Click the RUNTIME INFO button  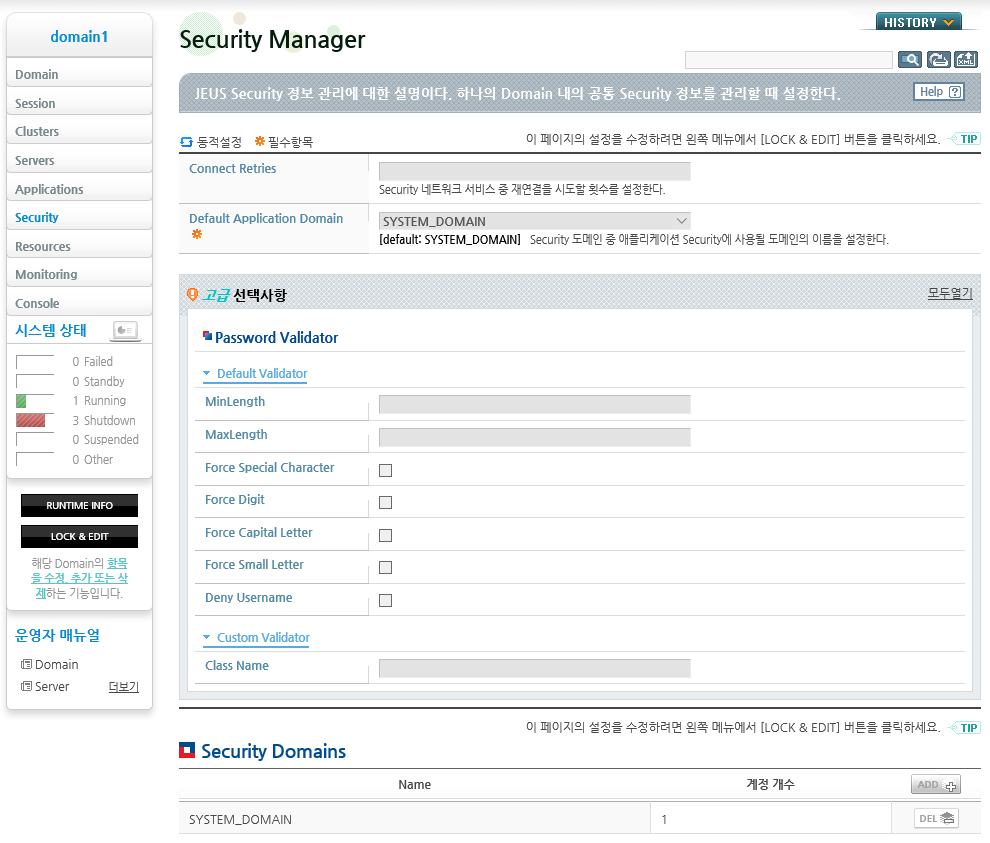coord(80,505)
